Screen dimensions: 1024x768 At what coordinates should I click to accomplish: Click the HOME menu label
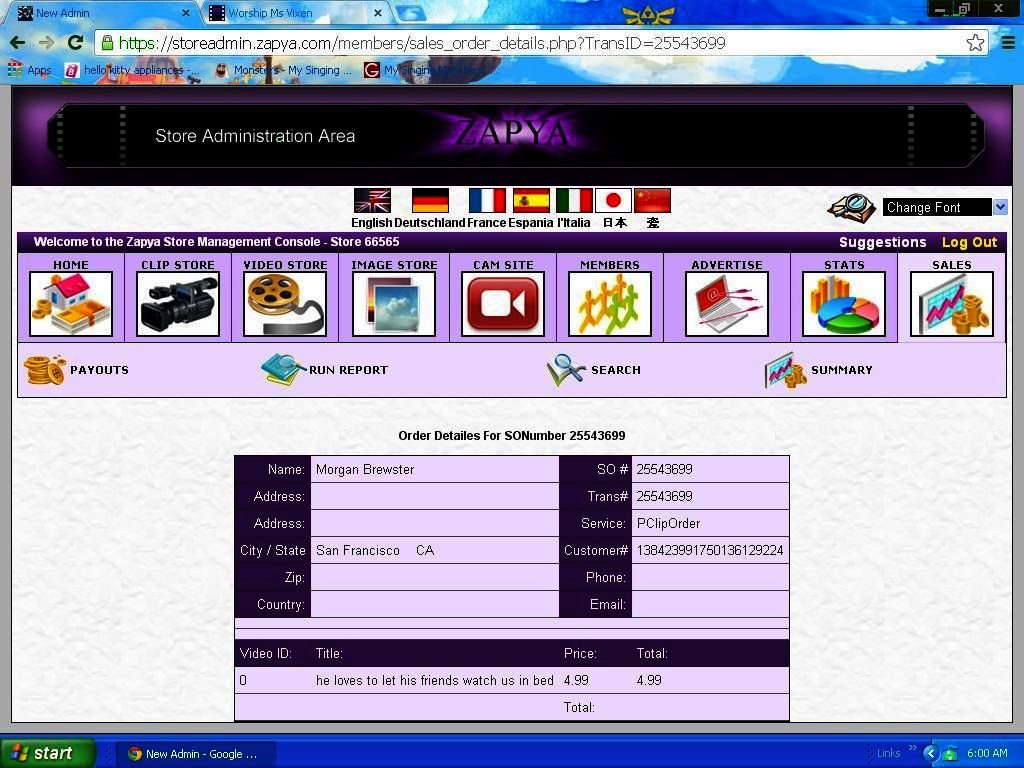[71, 264]
